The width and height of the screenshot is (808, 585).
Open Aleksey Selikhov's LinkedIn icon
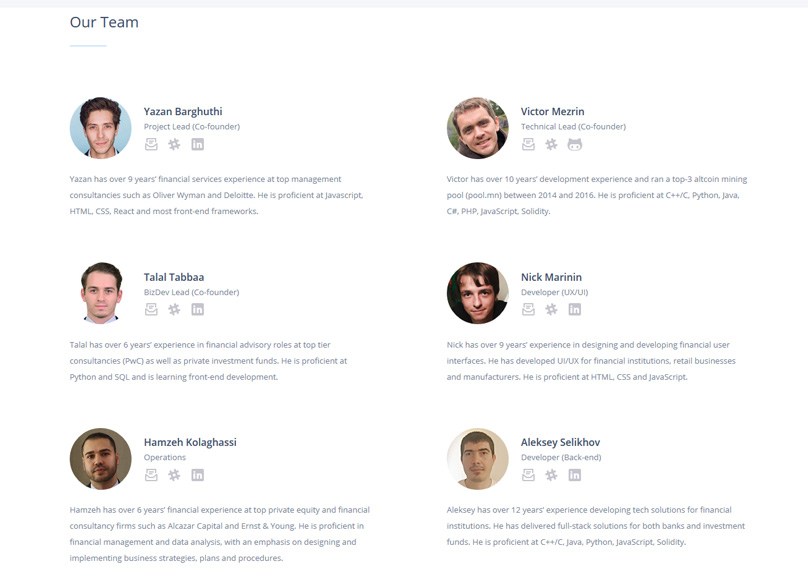575,475
